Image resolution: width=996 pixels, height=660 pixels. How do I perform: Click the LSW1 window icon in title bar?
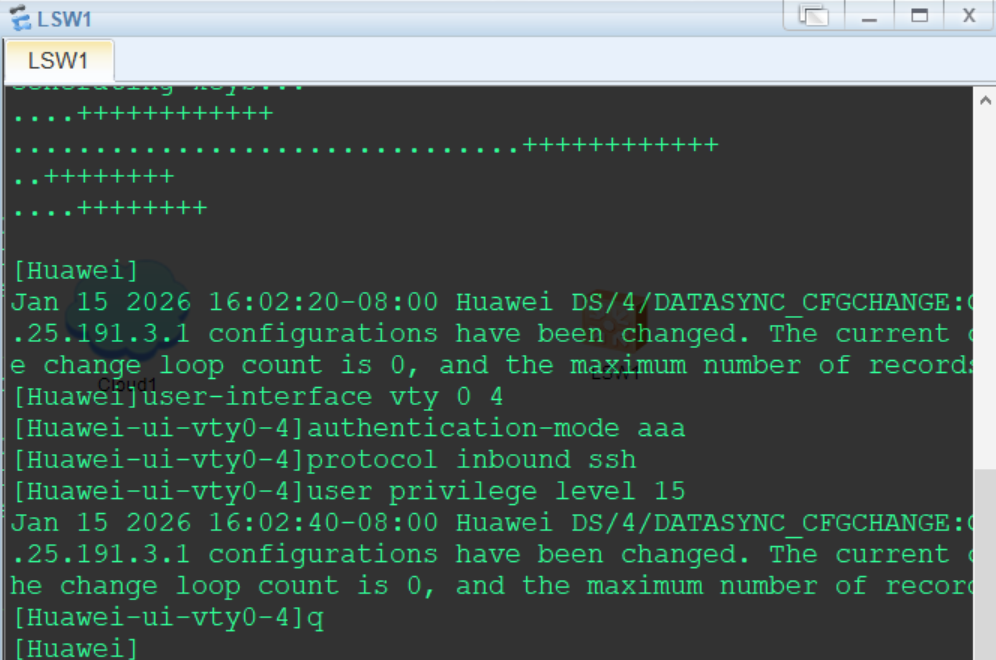tap(19, 18)
